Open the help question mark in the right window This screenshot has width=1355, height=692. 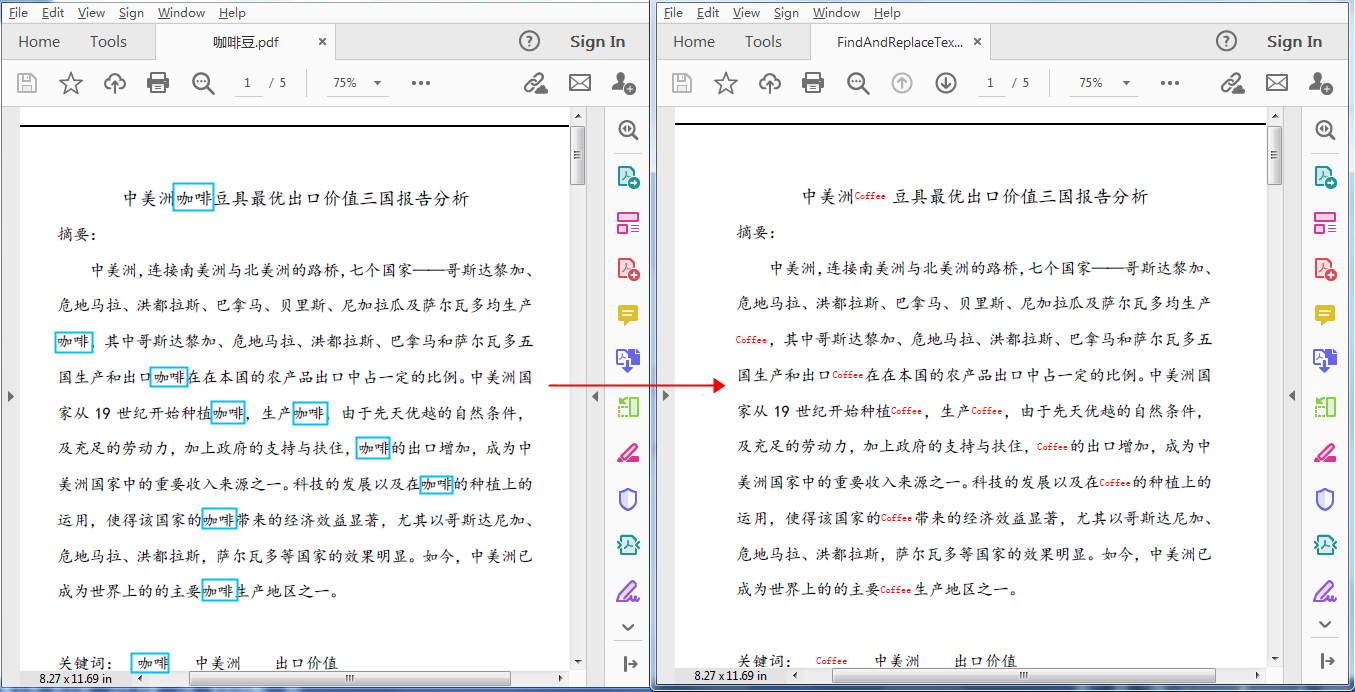pyautogui.click(x=1226, y=41)
